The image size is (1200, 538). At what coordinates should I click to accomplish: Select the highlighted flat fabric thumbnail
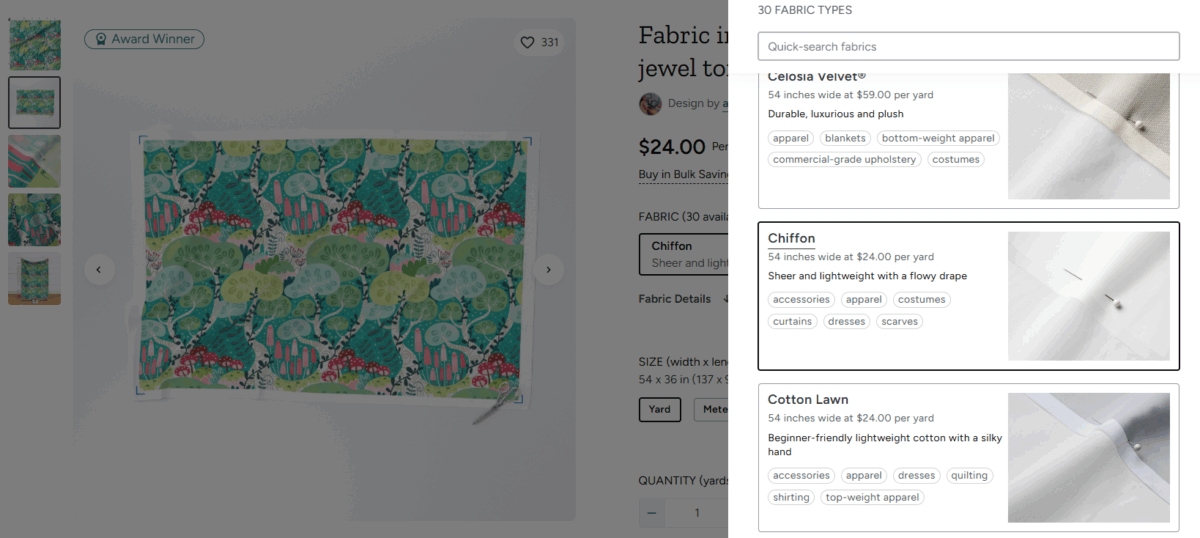click(x=35, y=102)
